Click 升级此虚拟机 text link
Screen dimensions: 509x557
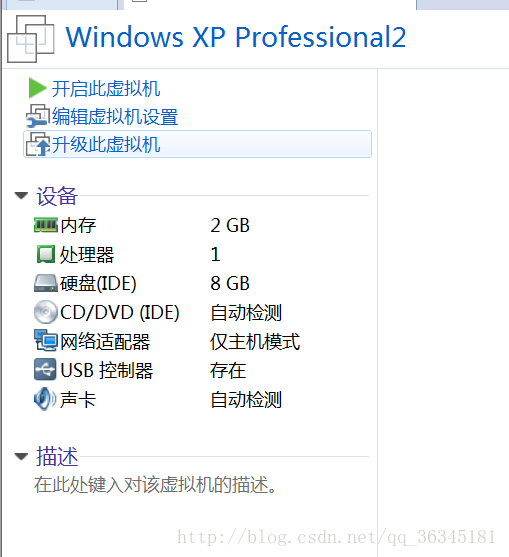[106, 145]
